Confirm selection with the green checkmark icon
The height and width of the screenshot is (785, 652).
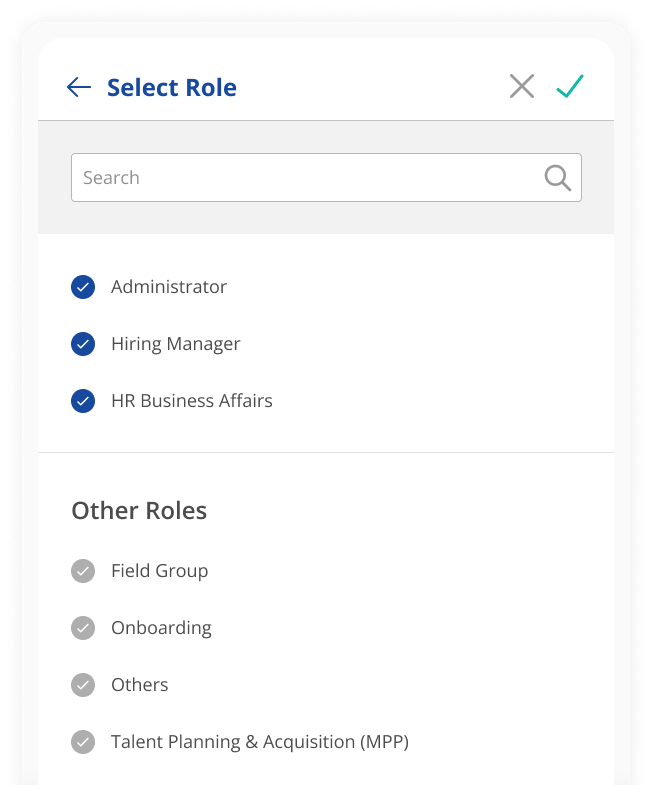[570, 86]
